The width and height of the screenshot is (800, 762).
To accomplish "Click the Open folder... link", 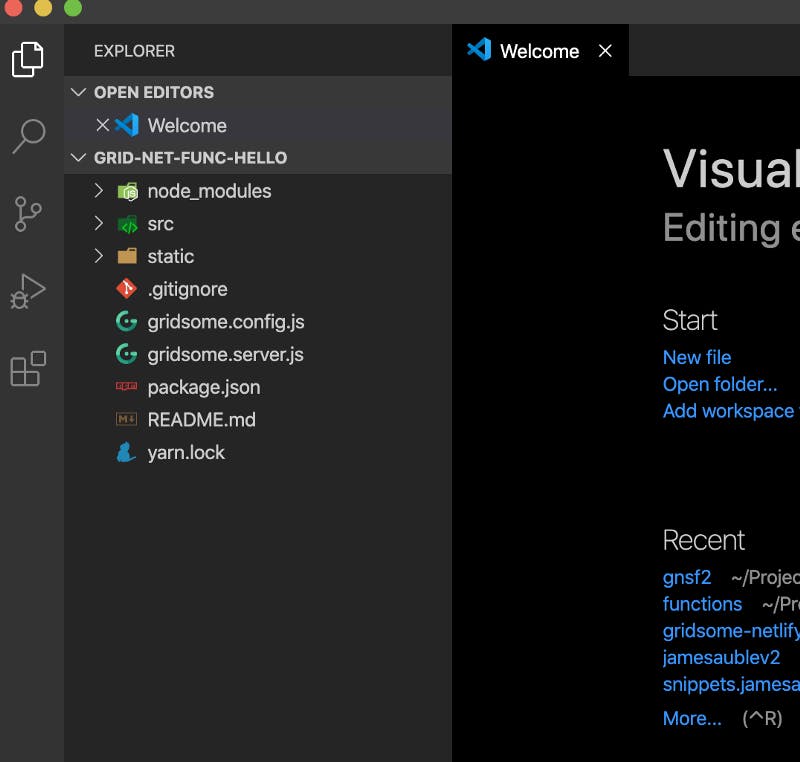I will [719, 384].
